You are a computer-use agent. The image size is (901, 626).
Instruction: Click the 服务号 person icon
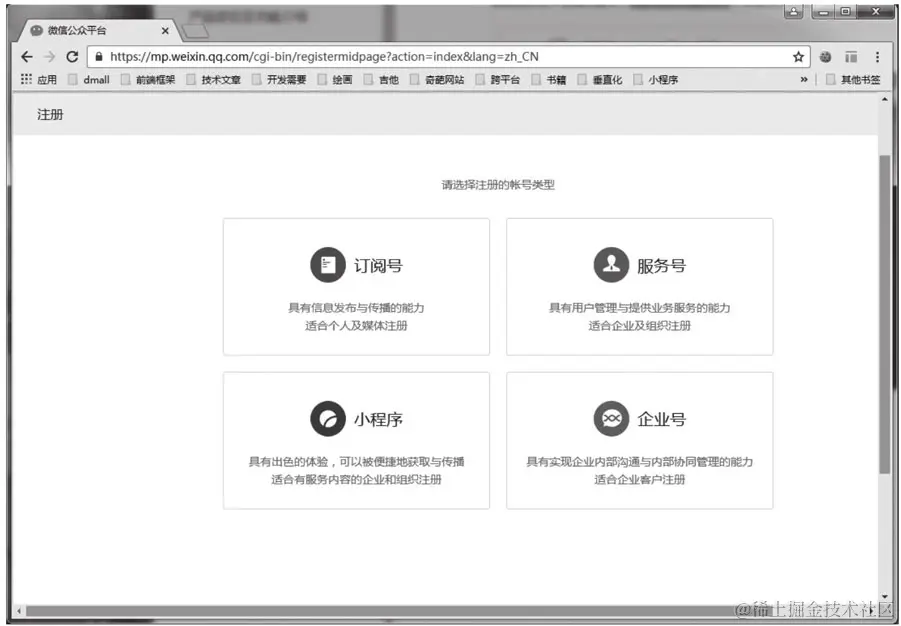coord(612,264)
